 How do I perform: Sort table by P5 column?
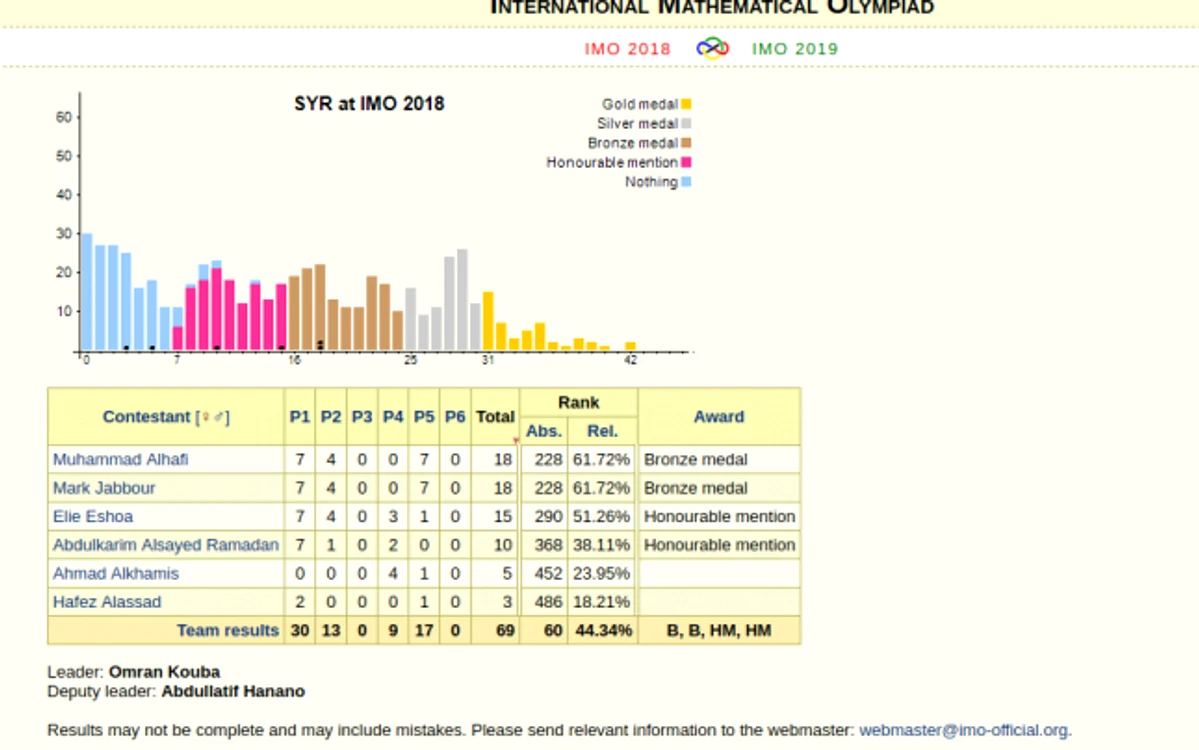click(x=424, y=417)
